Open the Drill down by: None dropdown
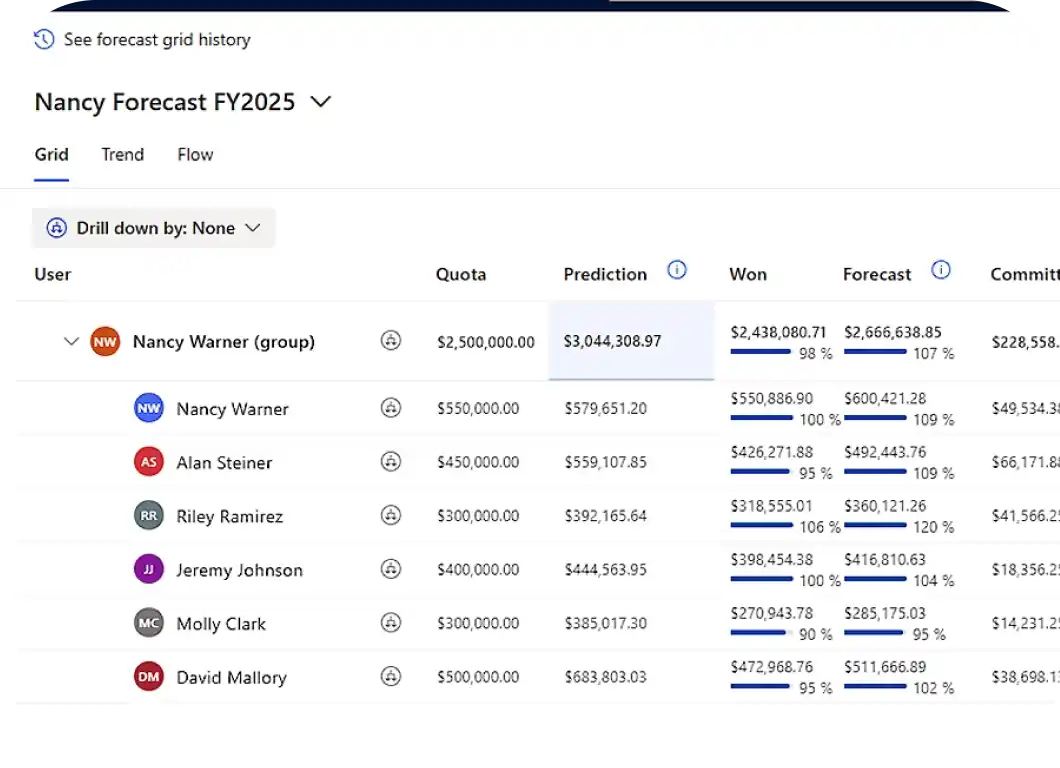Screen dimensions: 1060x768 click(x=154, y=228)
